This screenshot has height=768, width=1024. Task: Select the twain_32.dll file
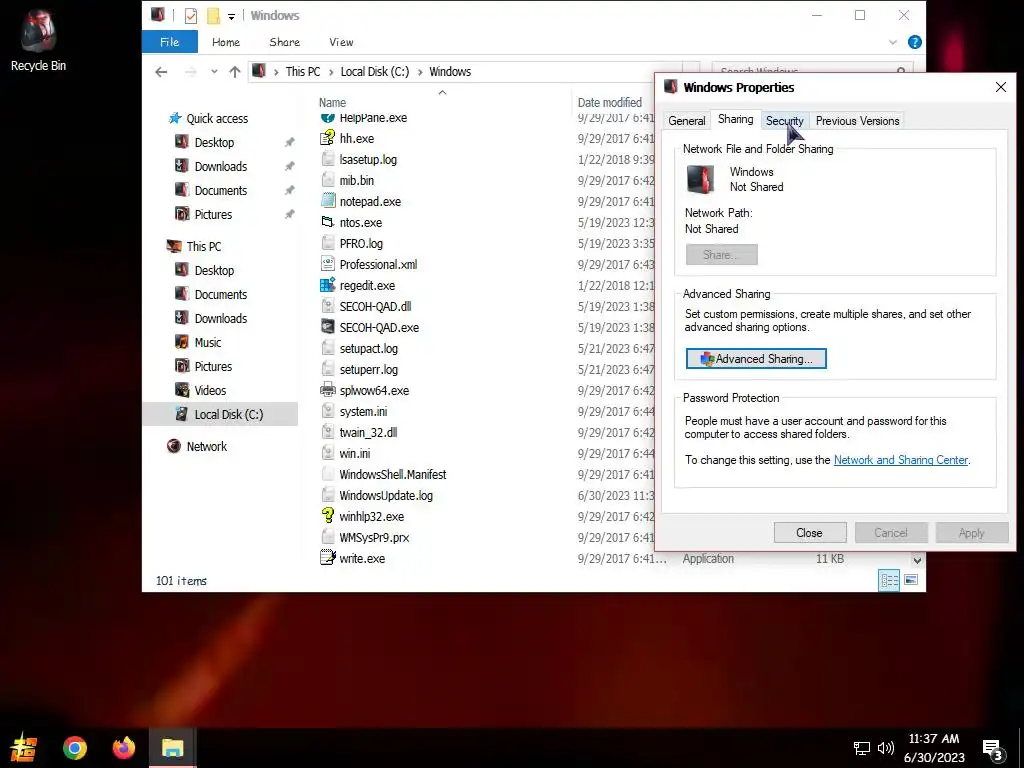coord(368,432)
